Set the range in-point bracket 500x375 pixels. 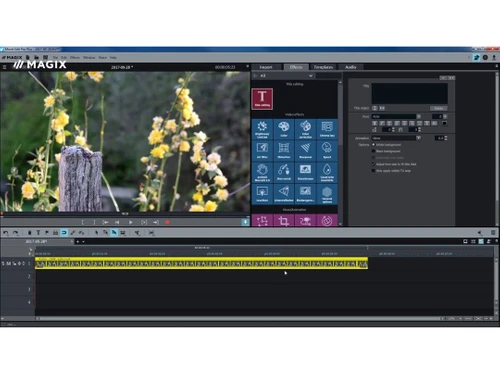pos(83,222)
